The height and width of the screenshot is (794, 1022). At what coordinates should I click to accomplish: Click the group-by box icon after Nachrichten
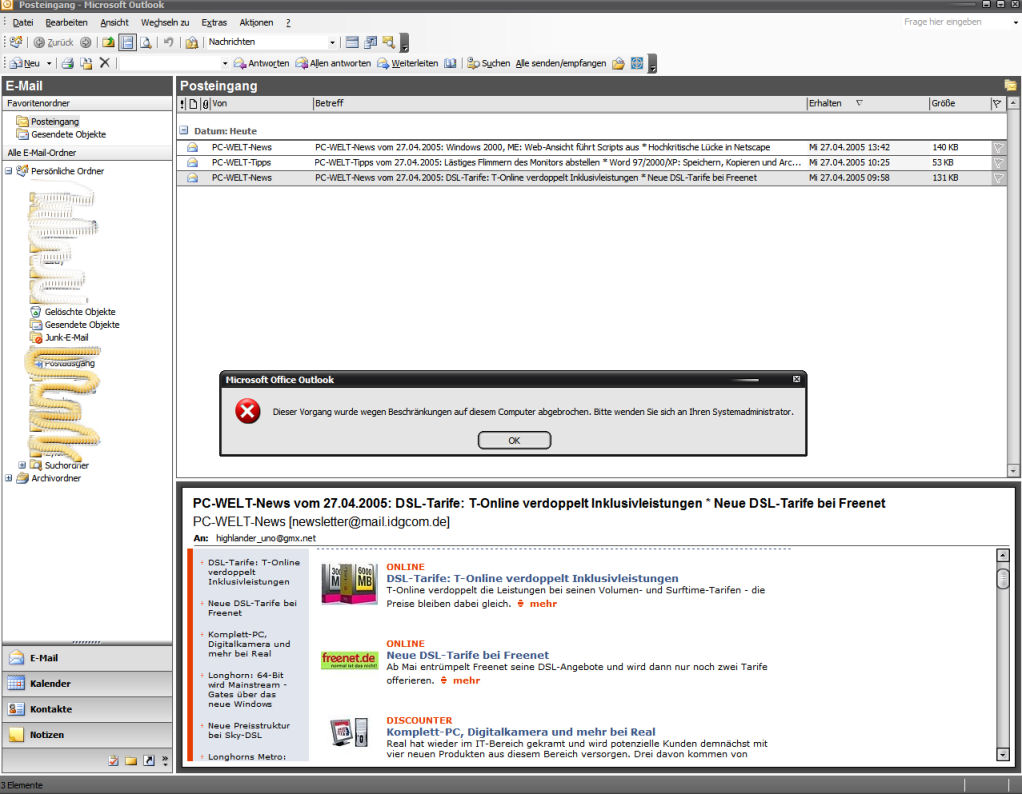352,42
